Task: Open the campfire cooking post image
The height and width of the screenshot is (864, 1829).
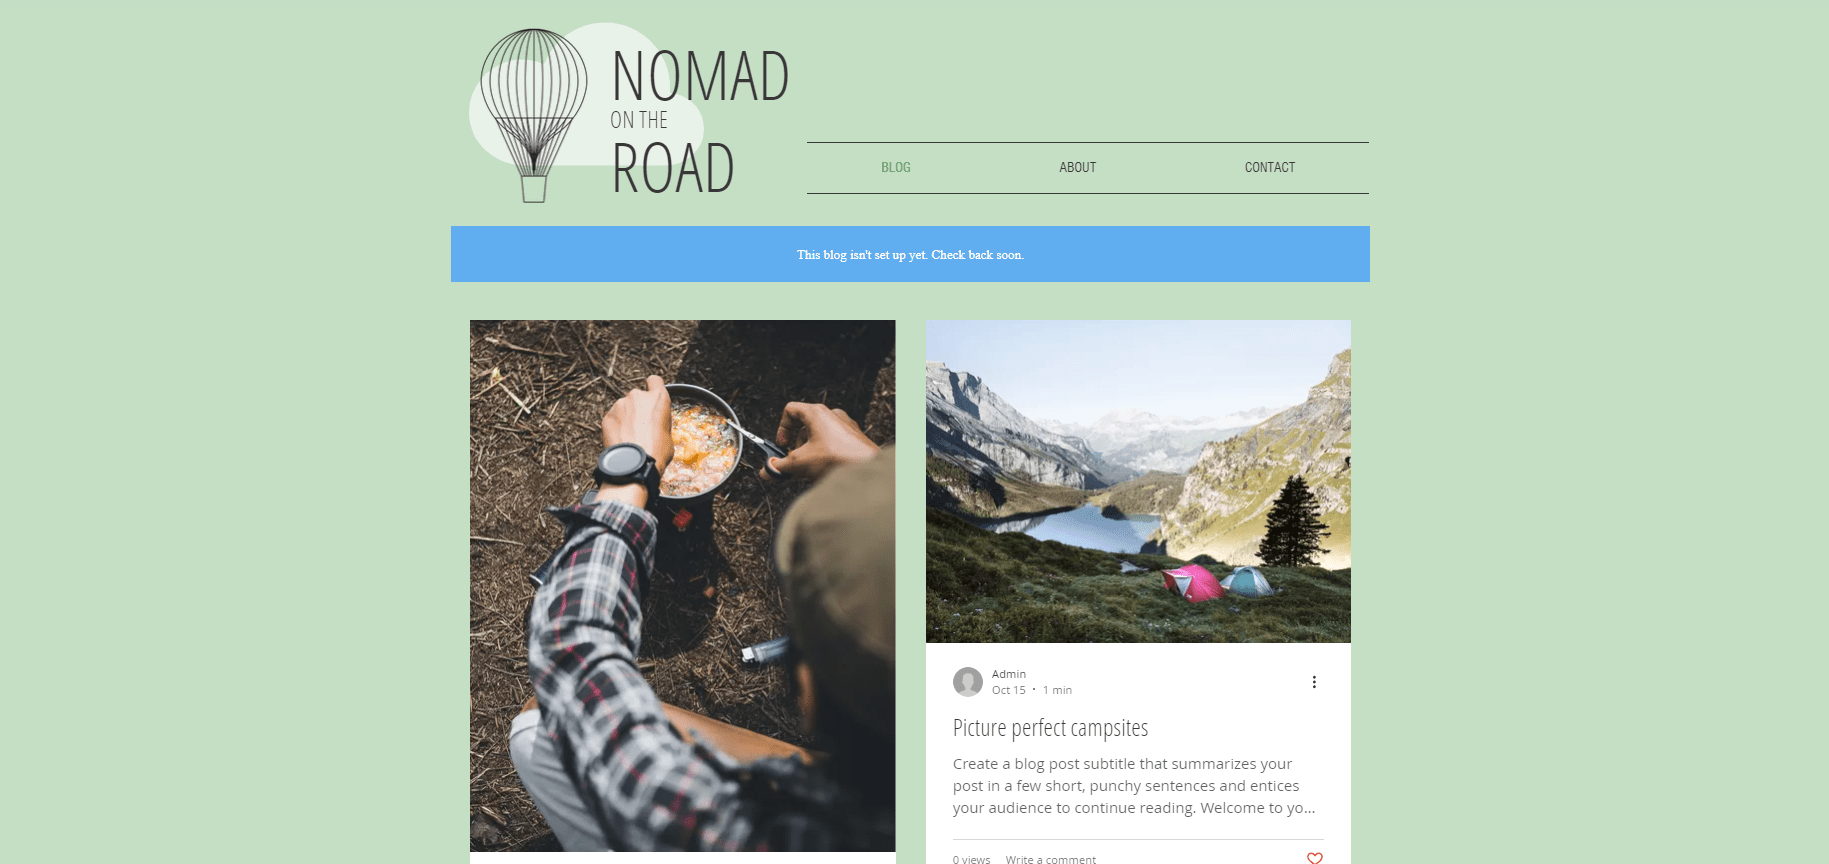Action: click(683, 586)
